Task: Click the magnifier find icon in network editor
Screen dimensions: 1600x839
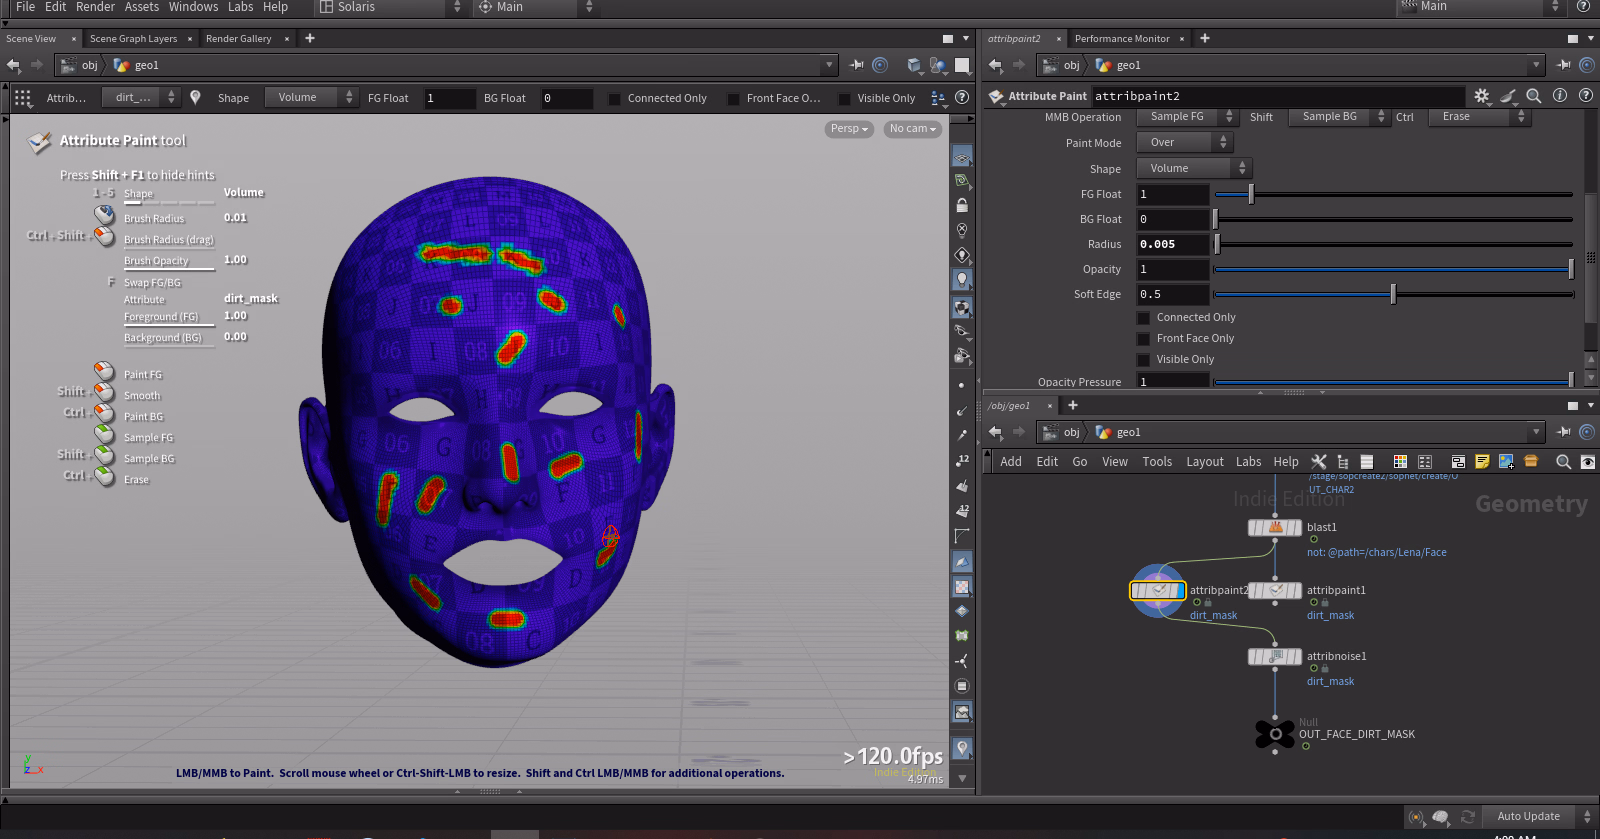Action: pos(1563,461)
